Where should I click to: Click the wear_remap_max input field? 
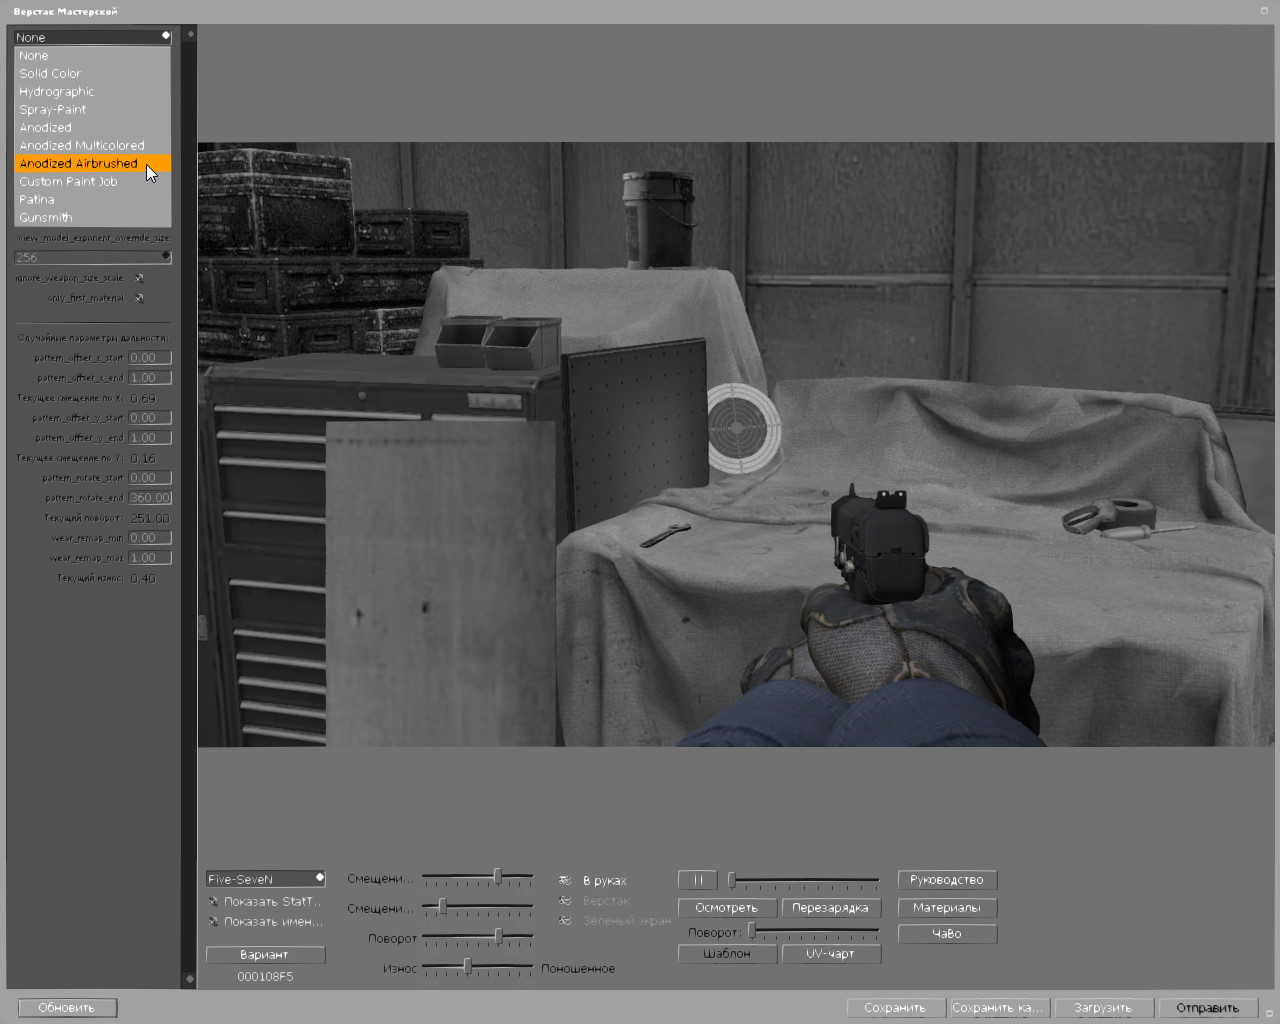coord(150,558)
